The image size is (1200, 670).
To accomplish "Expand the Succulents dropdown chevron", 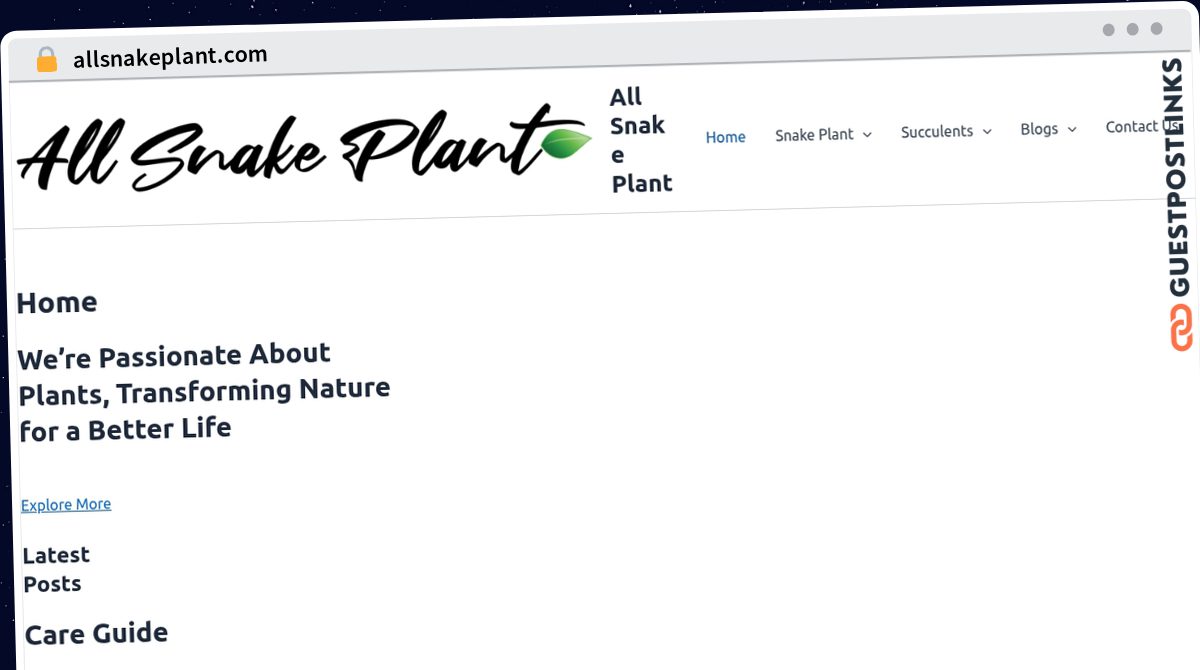I will tap(987, 131).
